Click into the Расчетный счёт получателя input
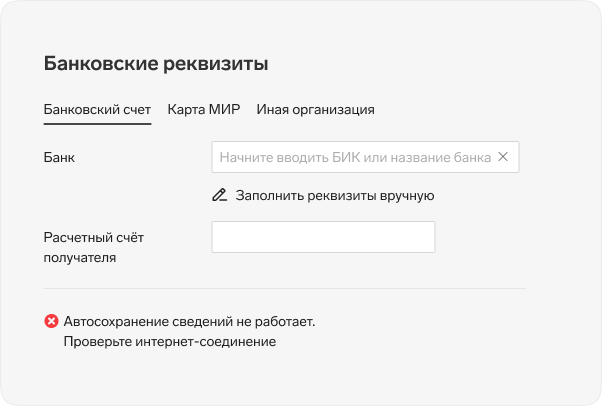Viewport: 602px width, 406px height. coord(323,237)
